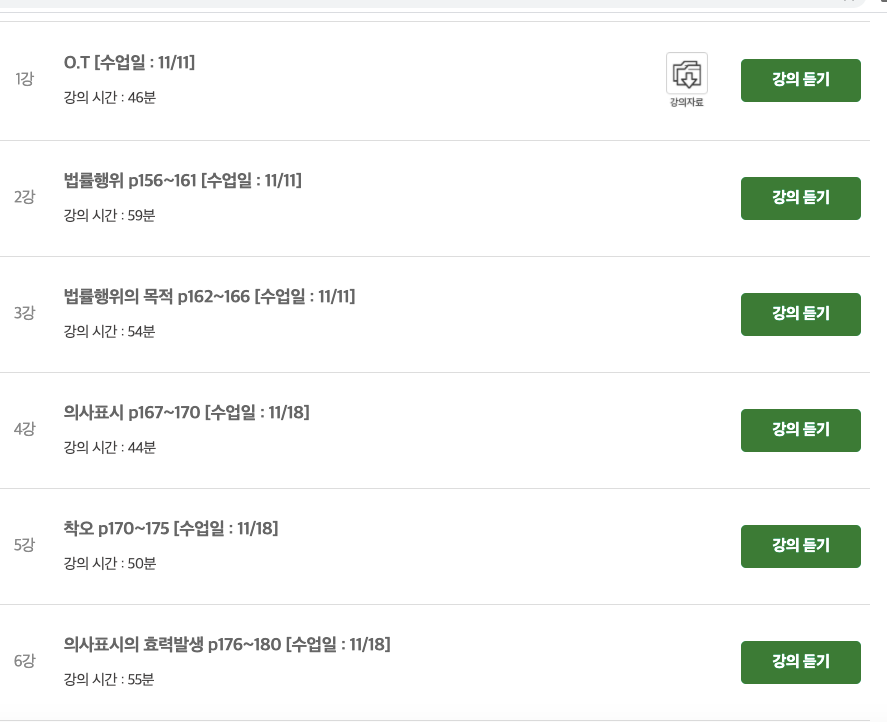This screenshot has width=887, height=722.
Task: Listen to lecture 2 법률행위 via 강의 듣기
Action: click(800, 198)
